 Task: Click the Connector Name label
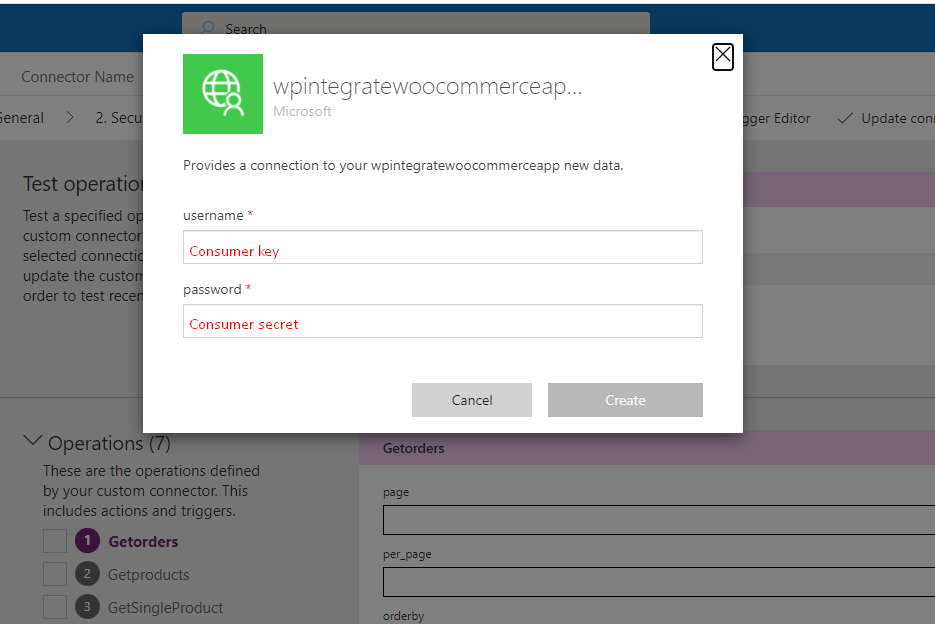coord(78,77)
